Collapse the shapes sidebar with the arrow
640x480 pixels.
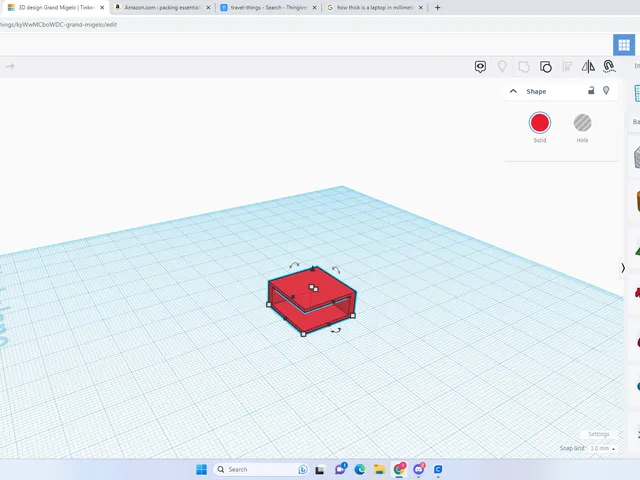623,268
